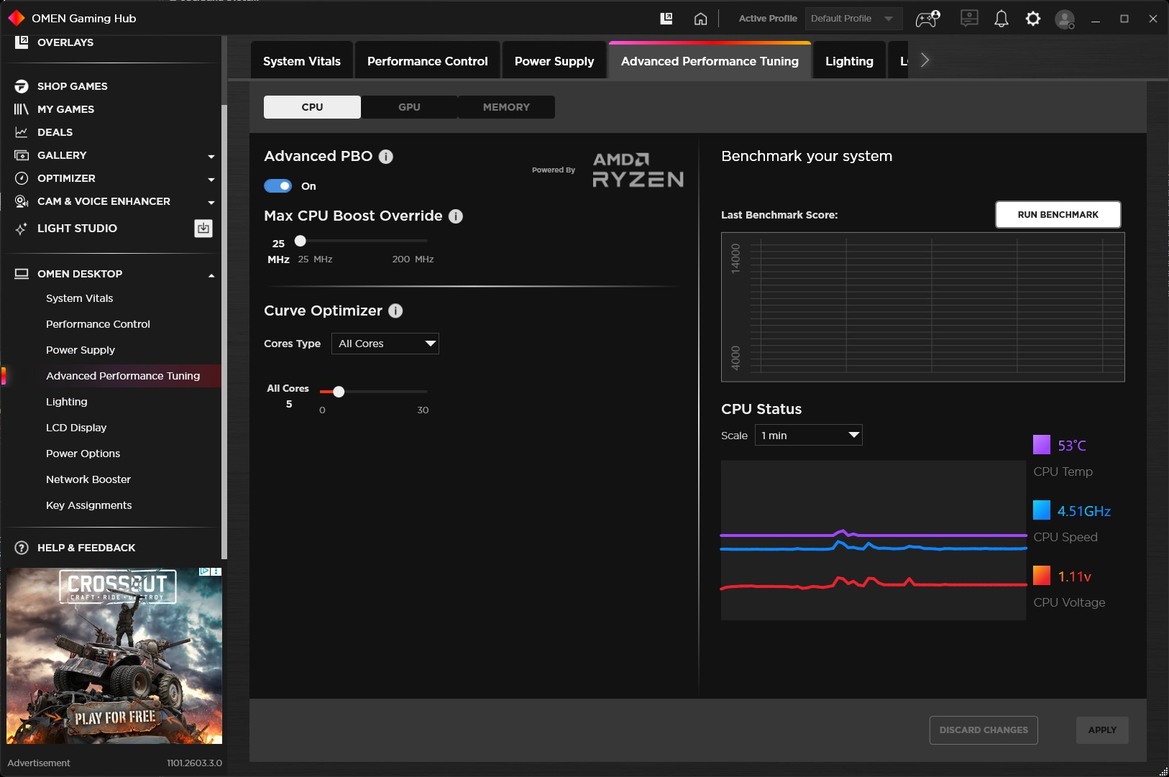Click the OMEN Desktop monitor icon
The image size is (1169, 777).
(x=22, y=274)
